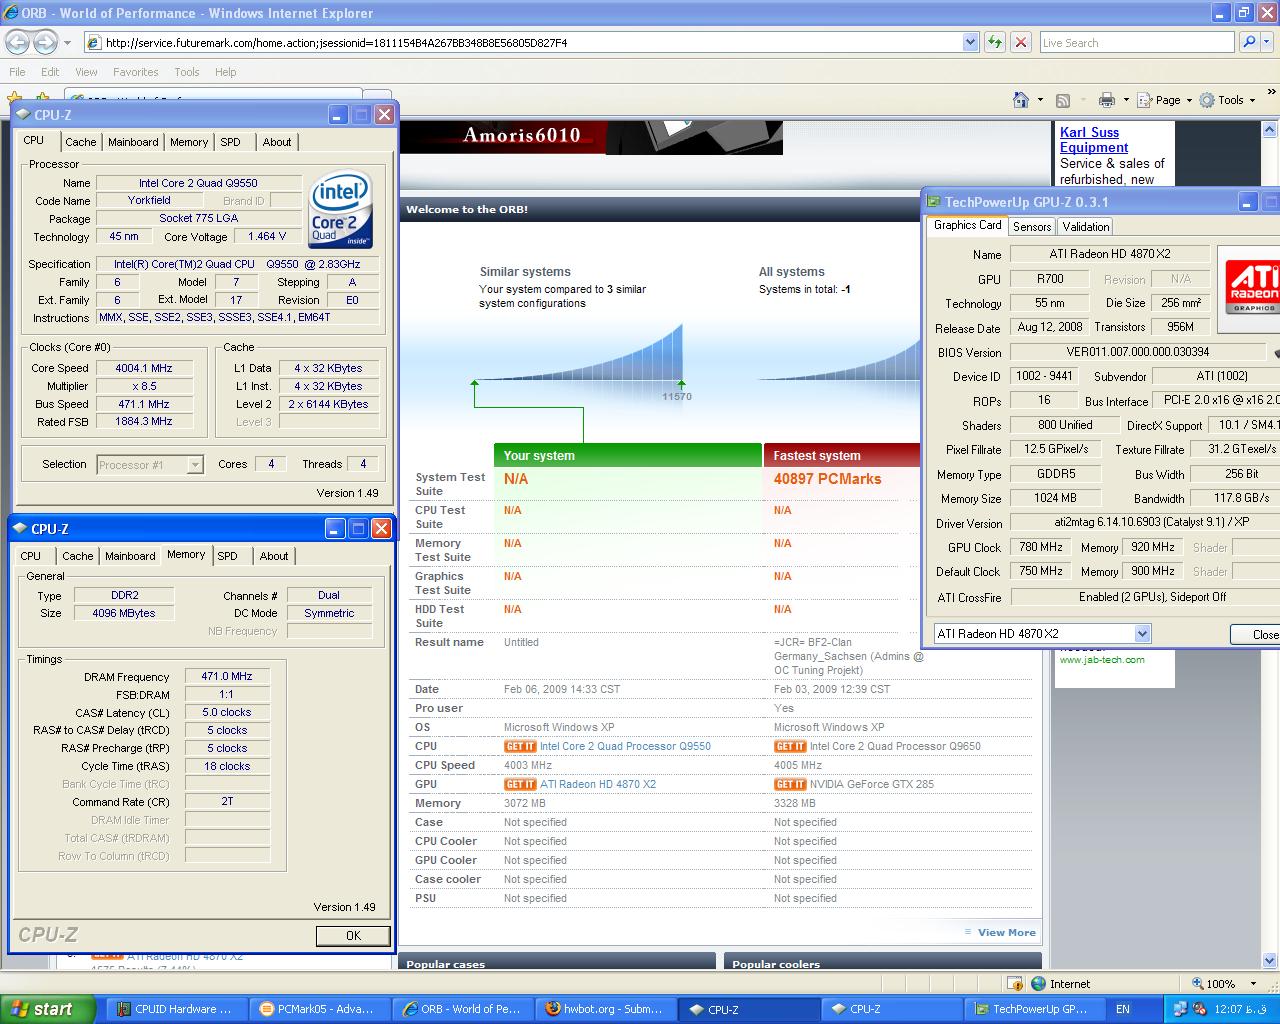Click the www.jab-tech.com ad link
The image size is (1280, 1024).
tap(1102, 659)
